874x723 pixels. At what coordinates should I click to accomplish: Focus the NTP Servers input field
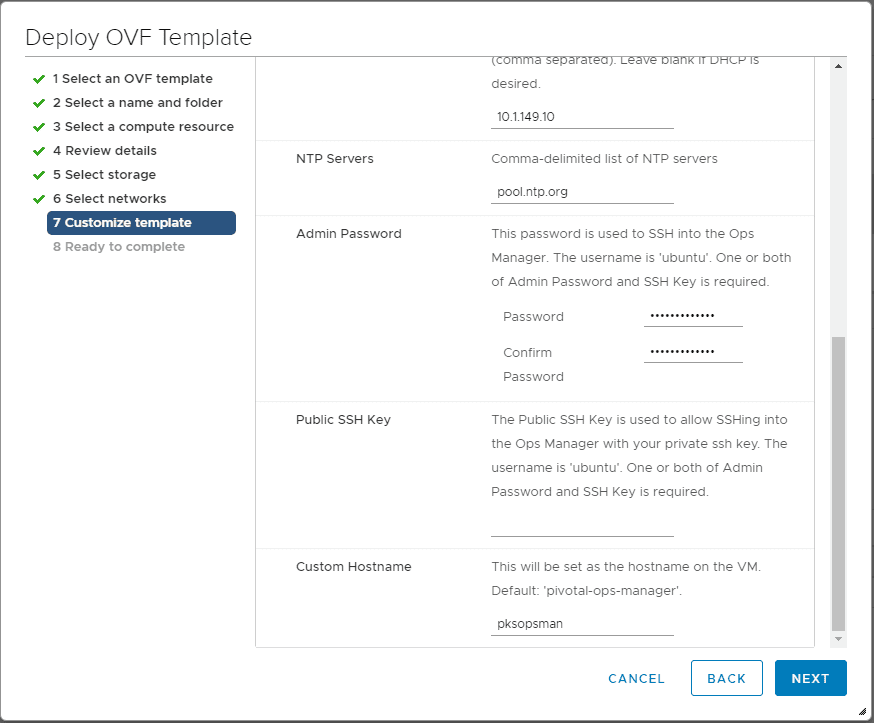[582, 191]
